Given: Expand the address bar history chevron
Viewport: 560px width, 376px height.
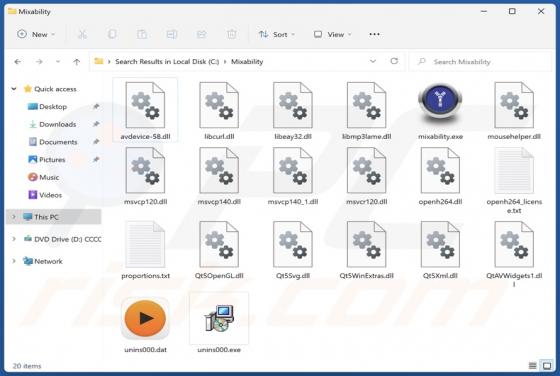Looking at the screenshot, I should coord(373,61).
